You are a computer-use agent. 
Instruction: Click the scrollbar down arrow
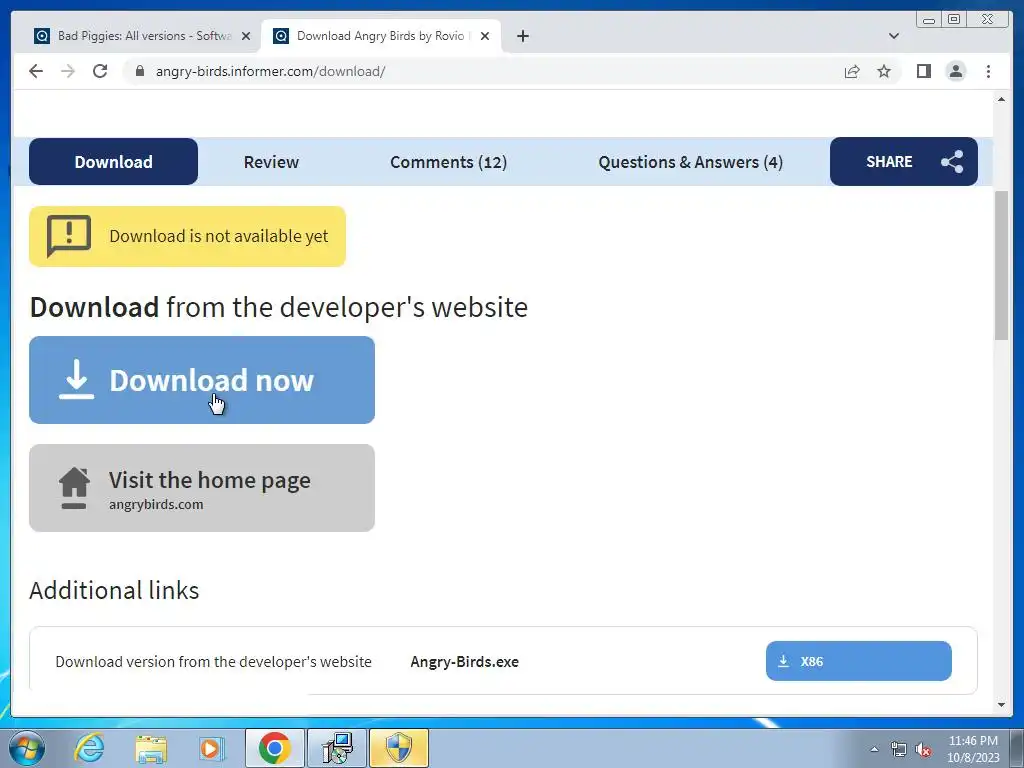click(1001, 705)
